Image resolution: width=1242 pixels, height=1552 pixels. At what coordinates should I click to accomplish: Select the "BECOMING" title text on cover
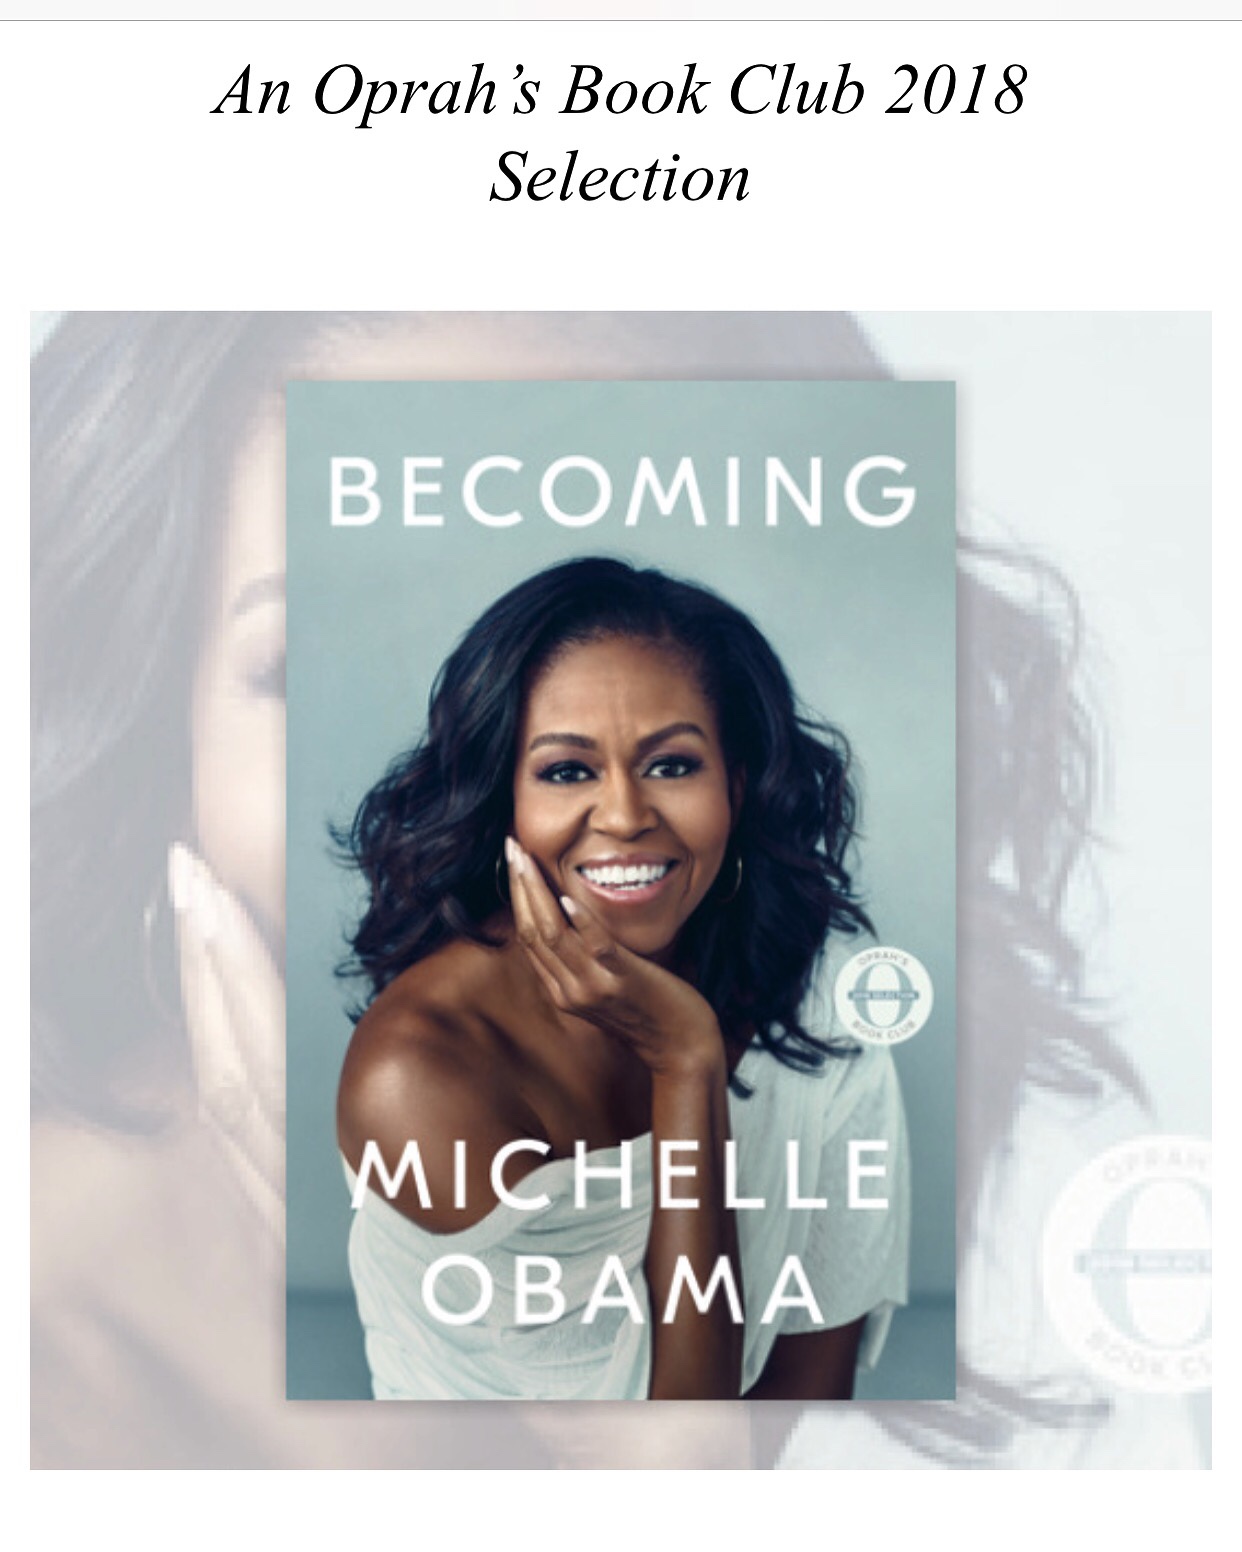[622, 490]
